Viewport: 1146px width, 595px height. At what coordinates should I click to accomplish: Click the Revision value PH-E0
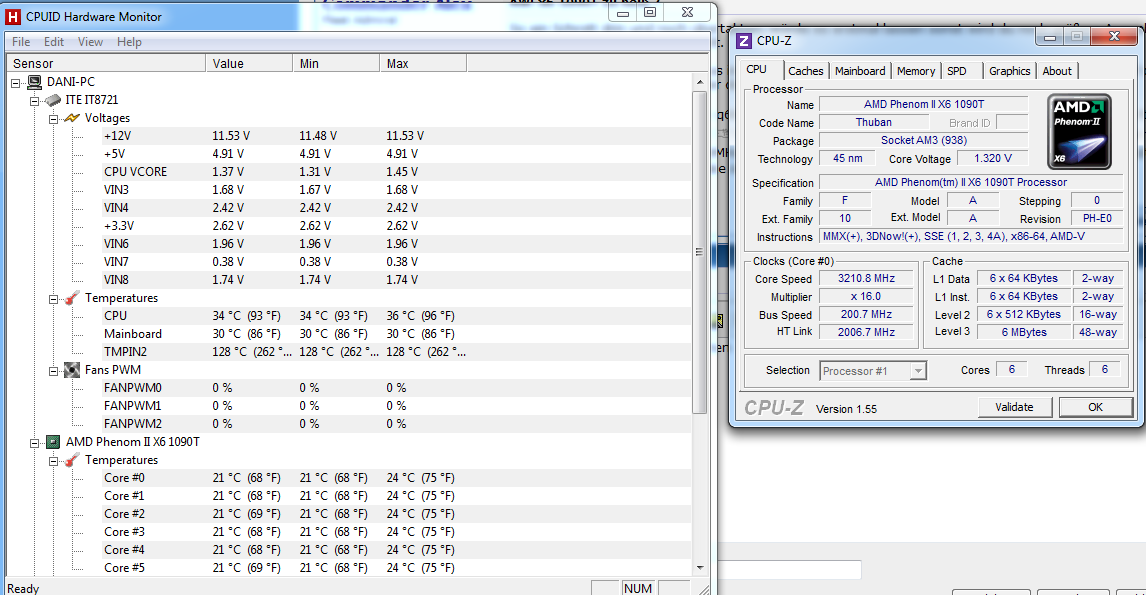[1097, 219]
